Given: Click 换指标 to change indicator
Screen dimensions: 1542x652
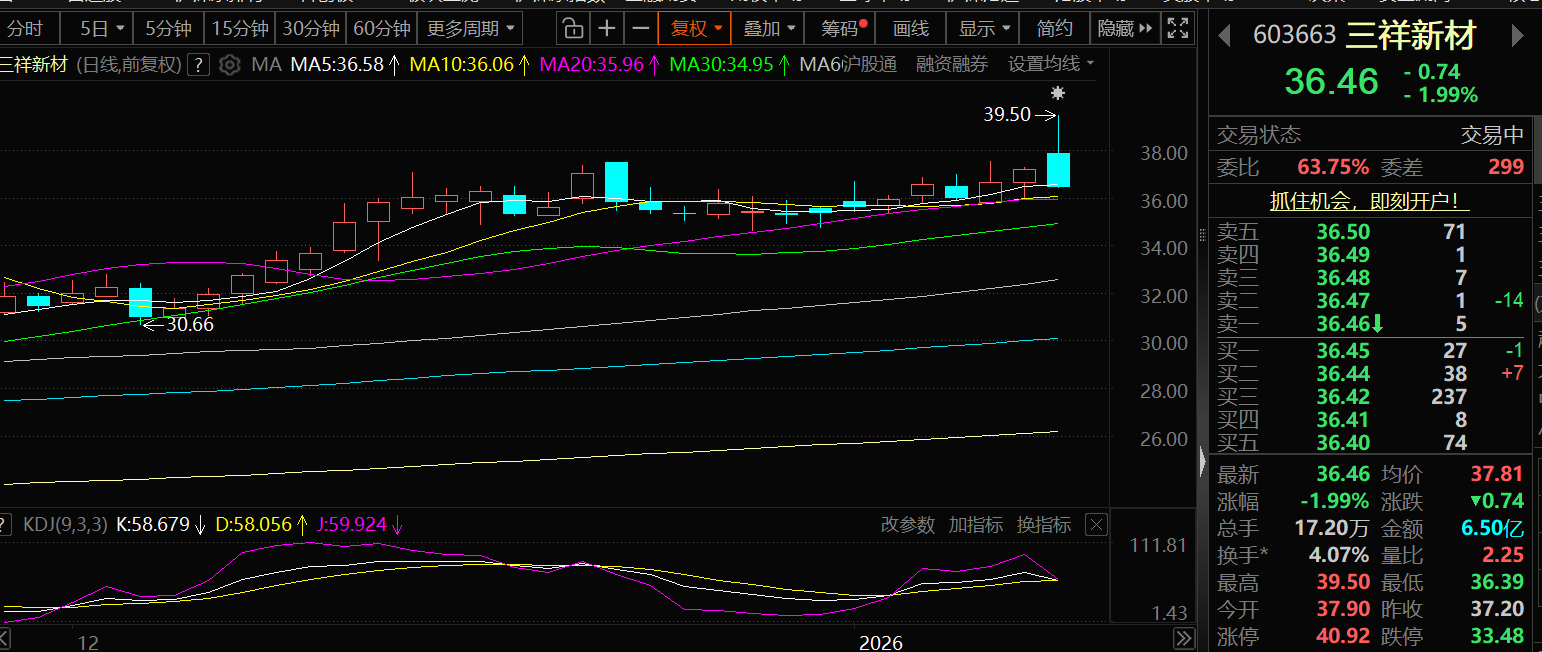Looking at the screenshot, I should (x=1043, y=525).
